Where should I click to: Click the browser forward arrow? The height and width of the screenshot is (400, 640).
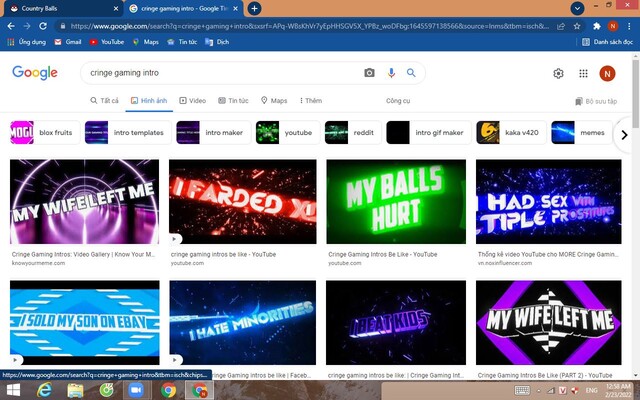27,26
